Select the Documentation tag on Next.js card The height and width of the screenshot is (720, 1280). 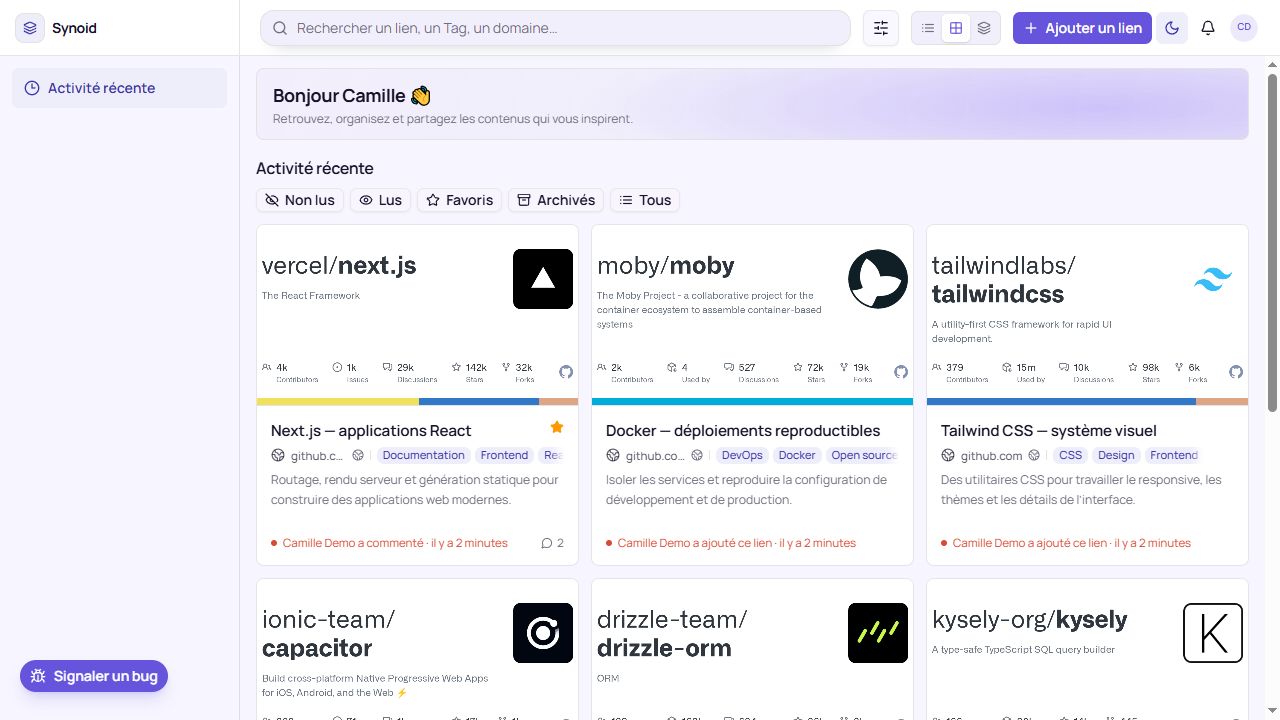[424, 455]
